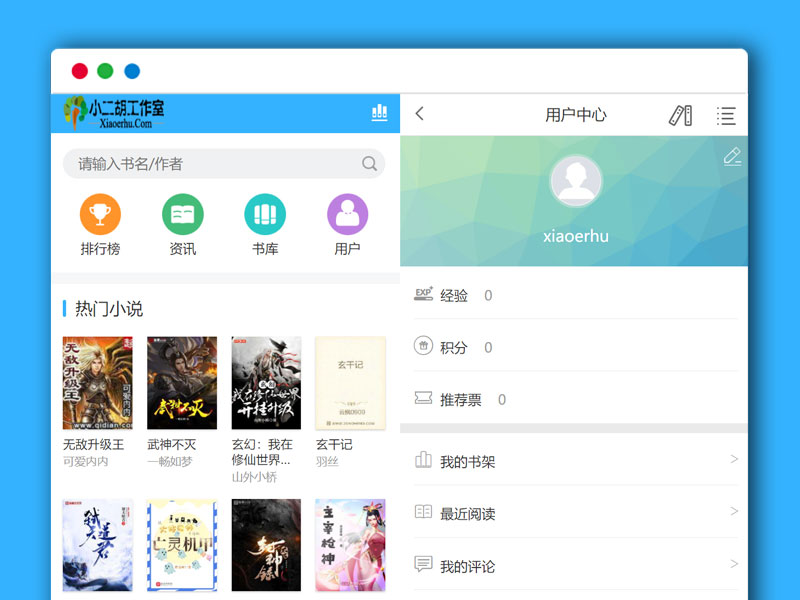This screenshot has height=600, width=800.
Task: Click the list icon at top right
Action: 726,114
